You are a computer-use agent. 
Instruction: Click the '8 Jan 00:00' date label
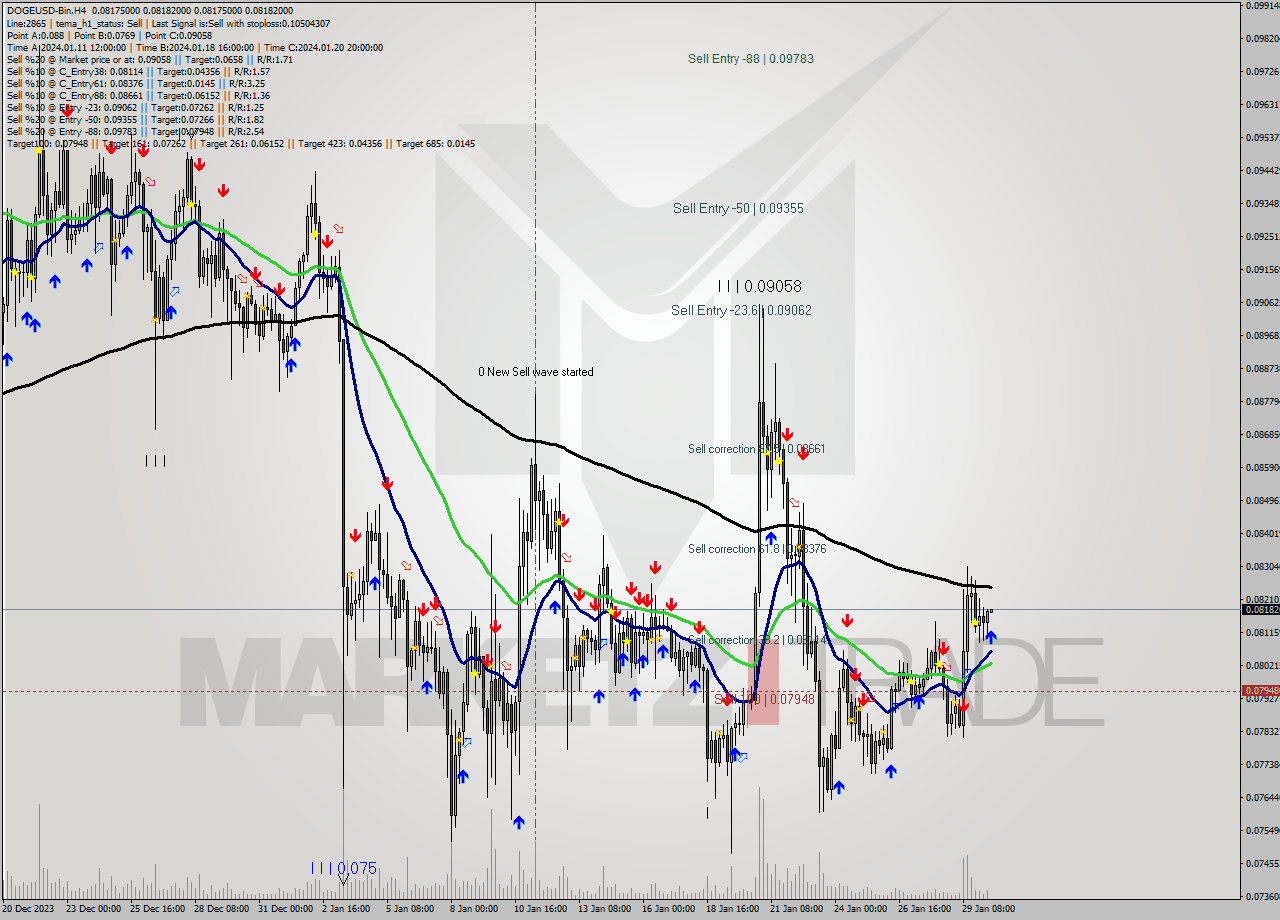(473, 909)
